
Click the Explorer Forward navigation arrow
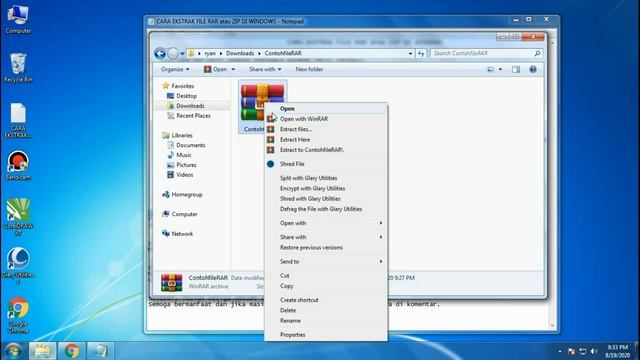[x=173, y=53]
